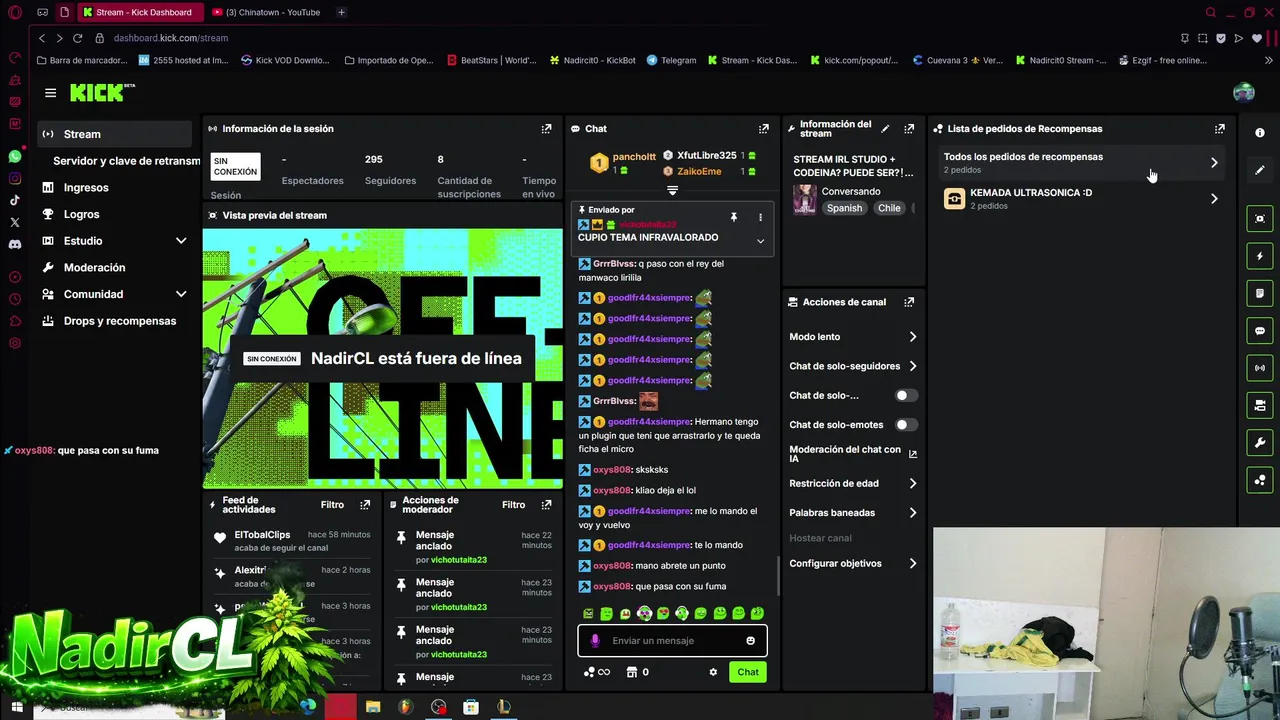Open Palabras baneadas settings
The width and height of the screenshot is (1280, 720).
[x=853, y=513]
